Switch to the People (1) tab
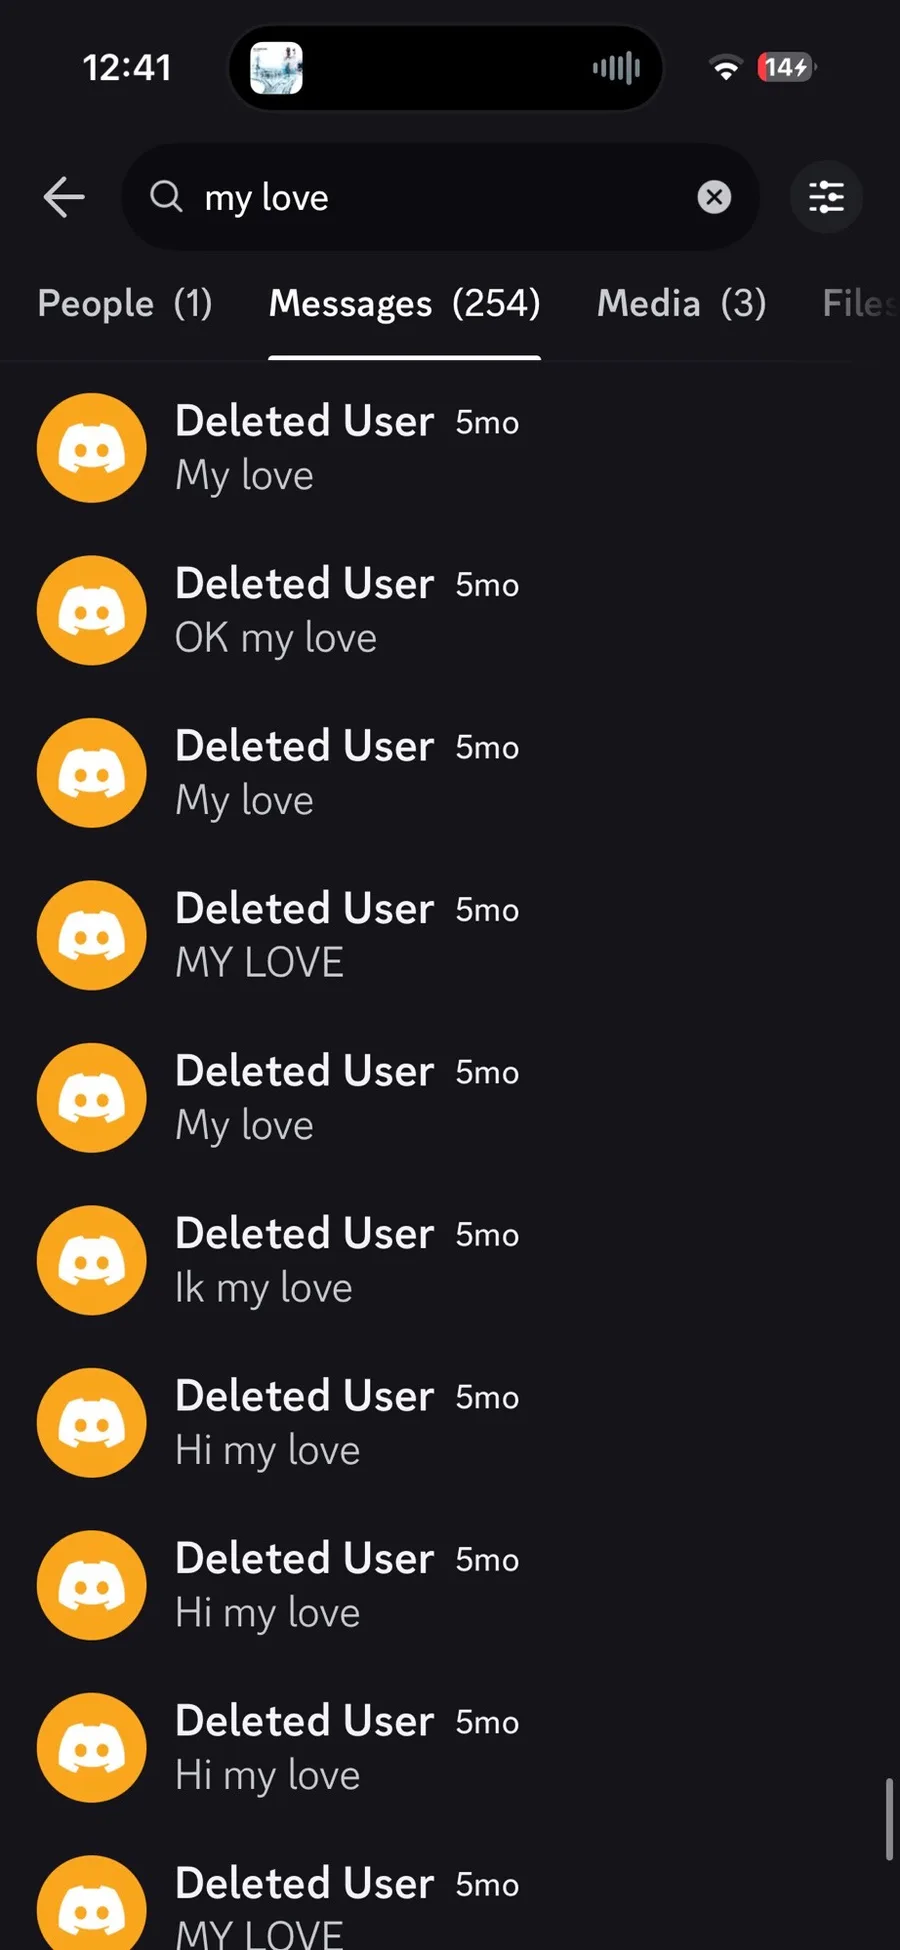 [125, 303]
